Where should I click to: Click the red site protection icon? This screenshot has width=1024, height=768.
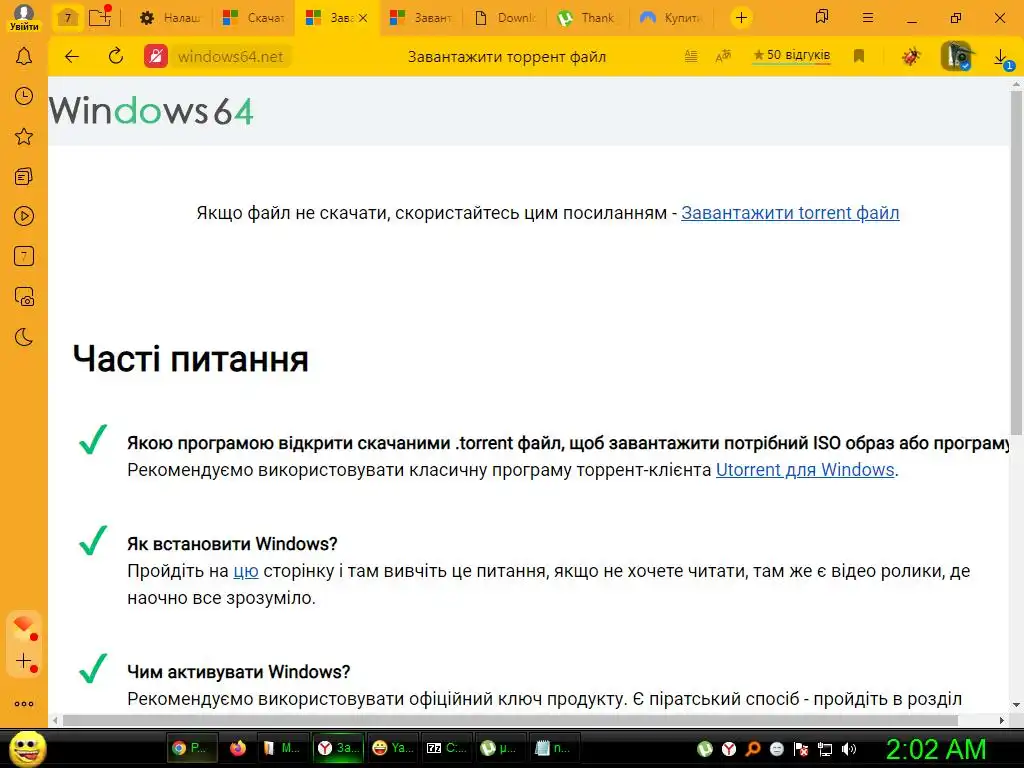[x=155, y=56]
